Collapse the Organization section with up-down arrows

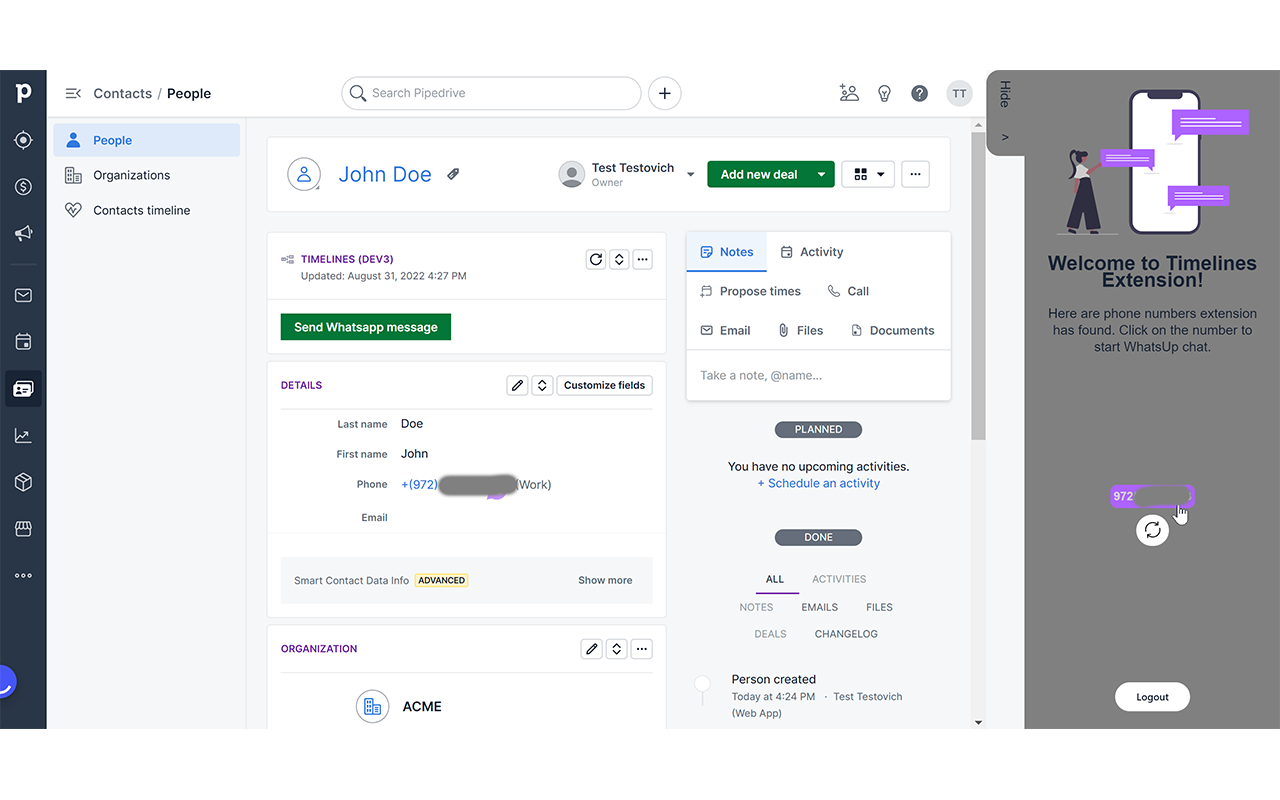pos(617,649)
